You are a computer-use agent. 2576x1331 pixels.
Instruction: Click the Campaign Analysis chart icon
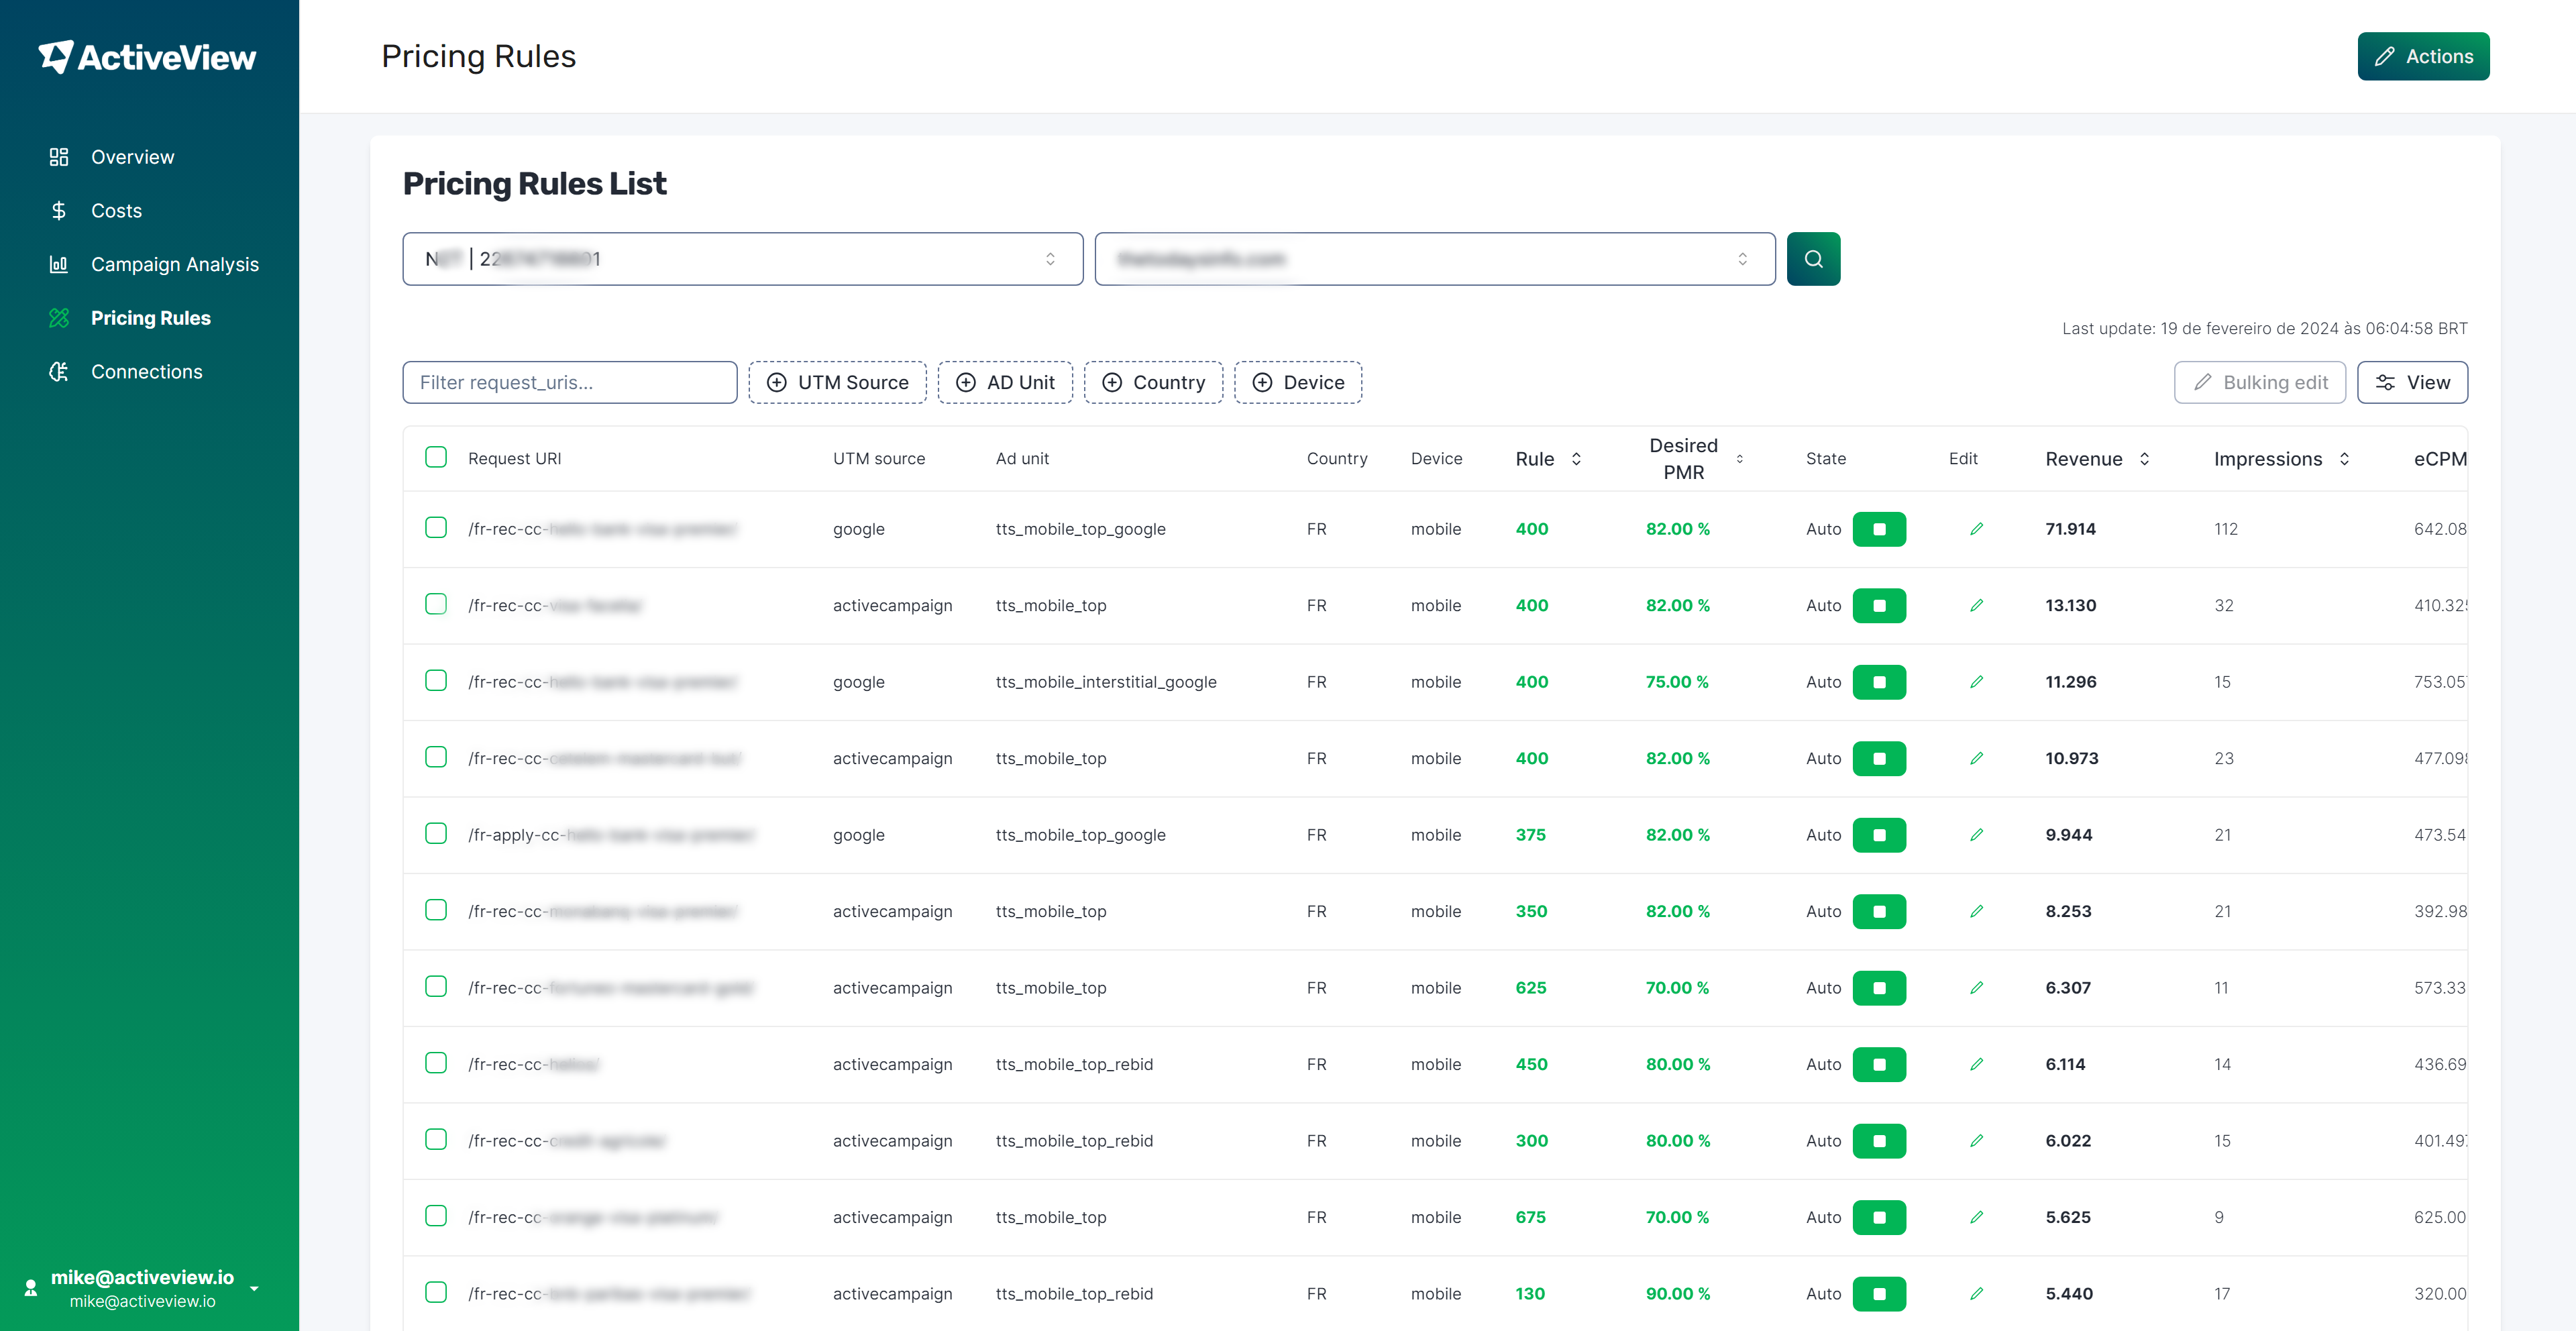tap(58, 264)
